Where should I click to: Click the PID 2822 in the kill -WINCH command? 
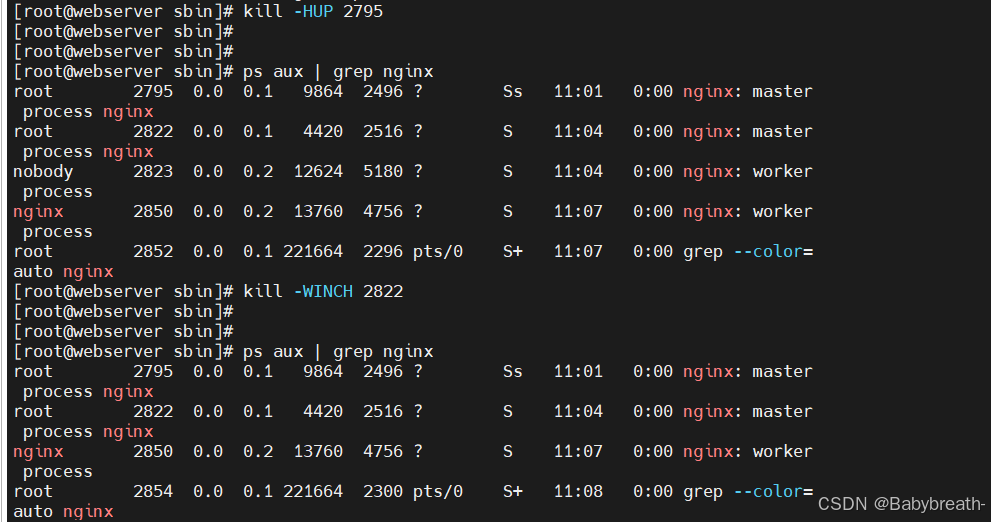coord(383,291)
